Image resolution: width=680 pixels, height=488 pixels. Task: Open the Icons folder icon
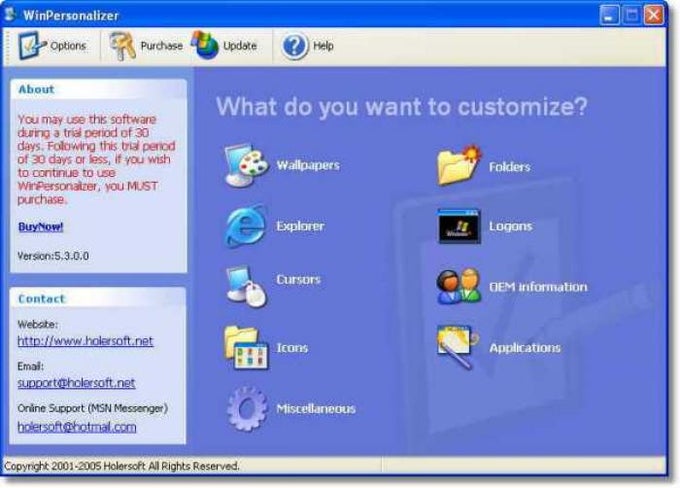point(246,348)
